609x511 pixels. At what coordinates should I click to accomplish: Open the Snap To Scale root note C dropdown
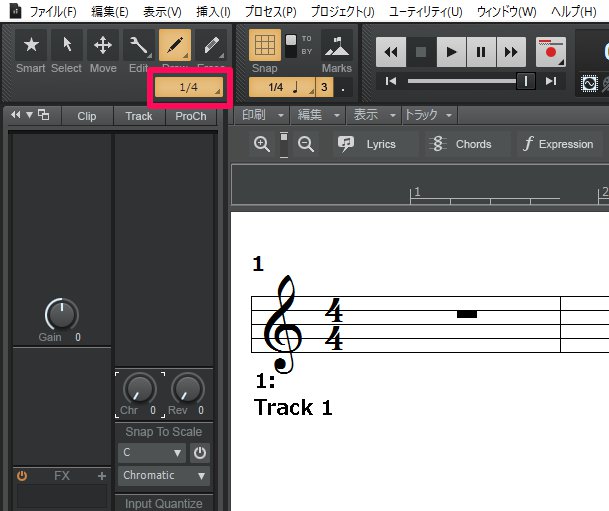tap(152, 453)
